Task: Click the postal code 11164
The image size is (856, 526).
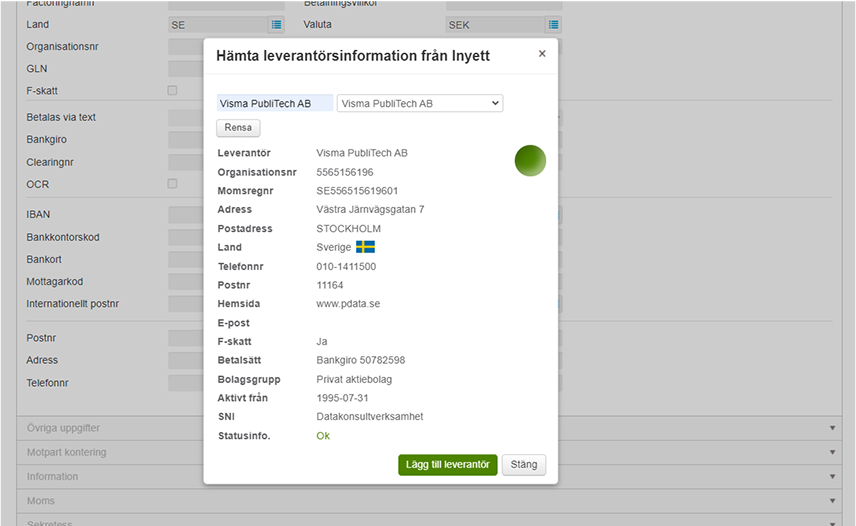Action: [x=330, y=285]
